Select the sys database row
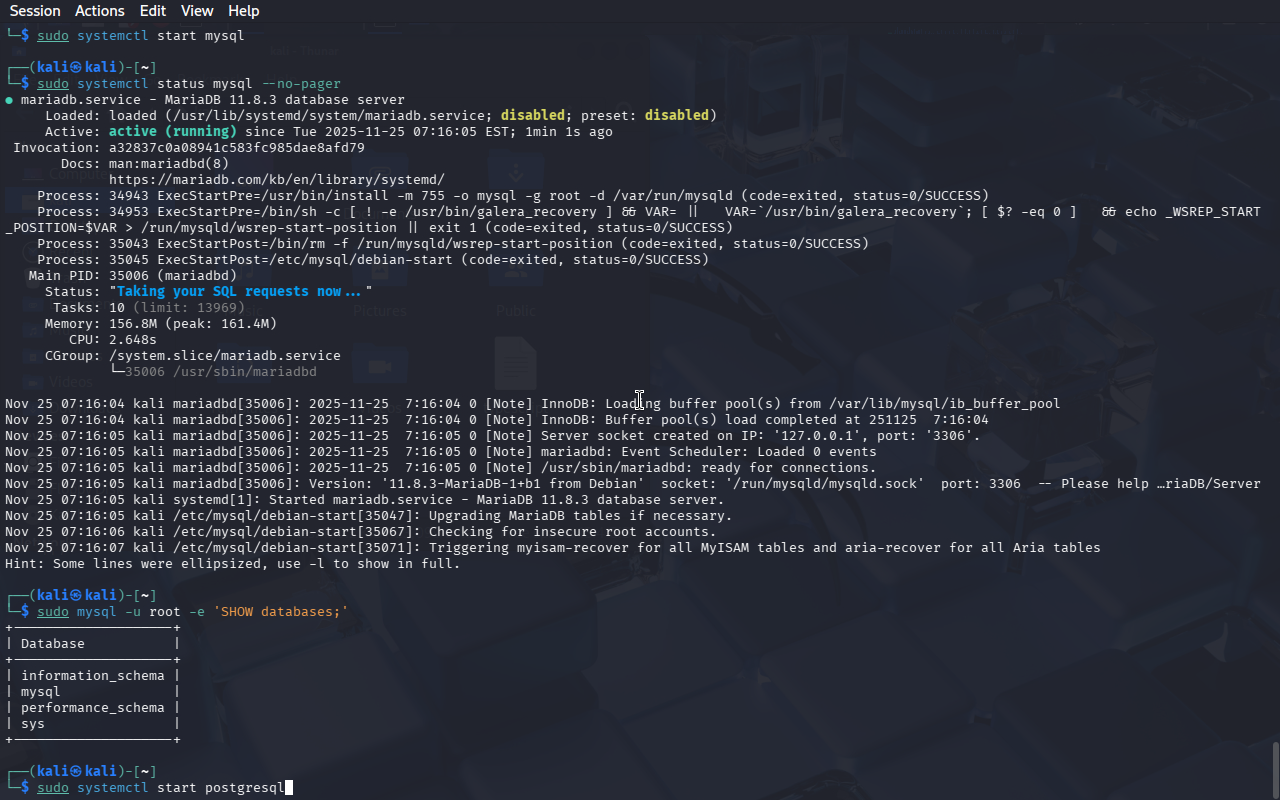Viewport: 1280px width, 800px height. pos(33,724)
